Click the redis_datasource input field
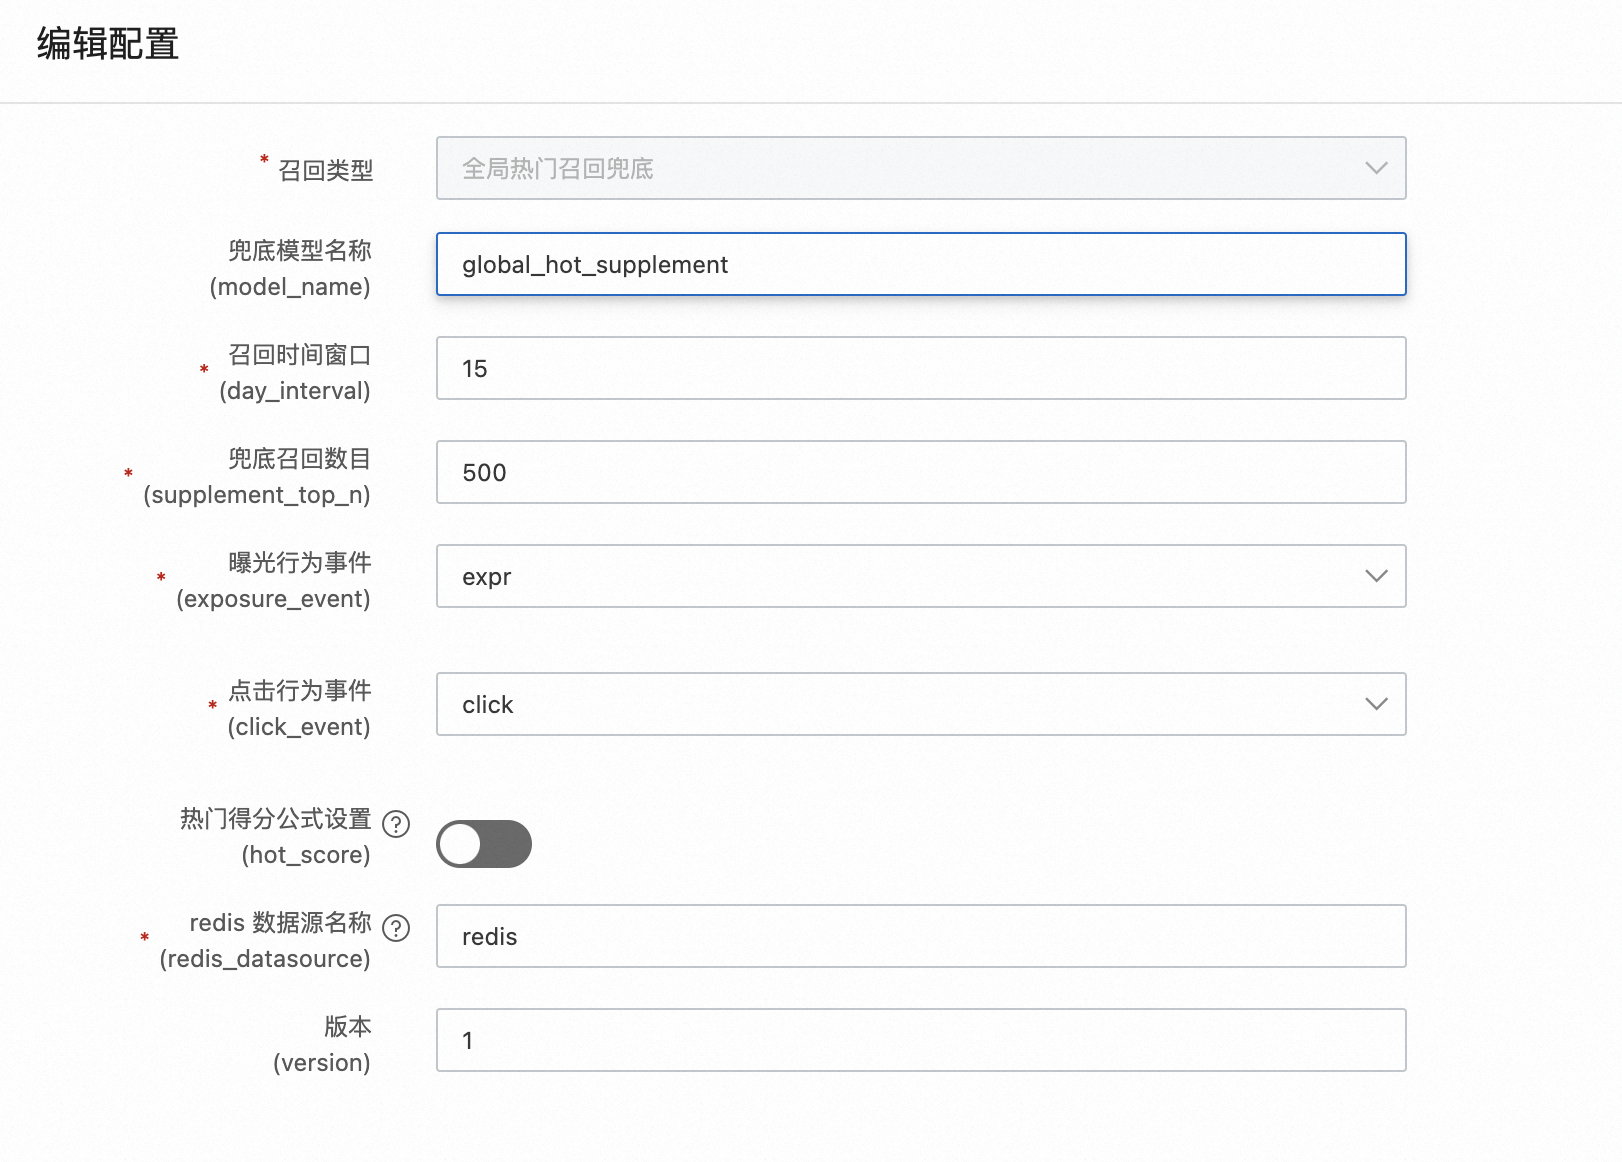This screenshot has width=1622, height=1162. (x=921, y=936)
